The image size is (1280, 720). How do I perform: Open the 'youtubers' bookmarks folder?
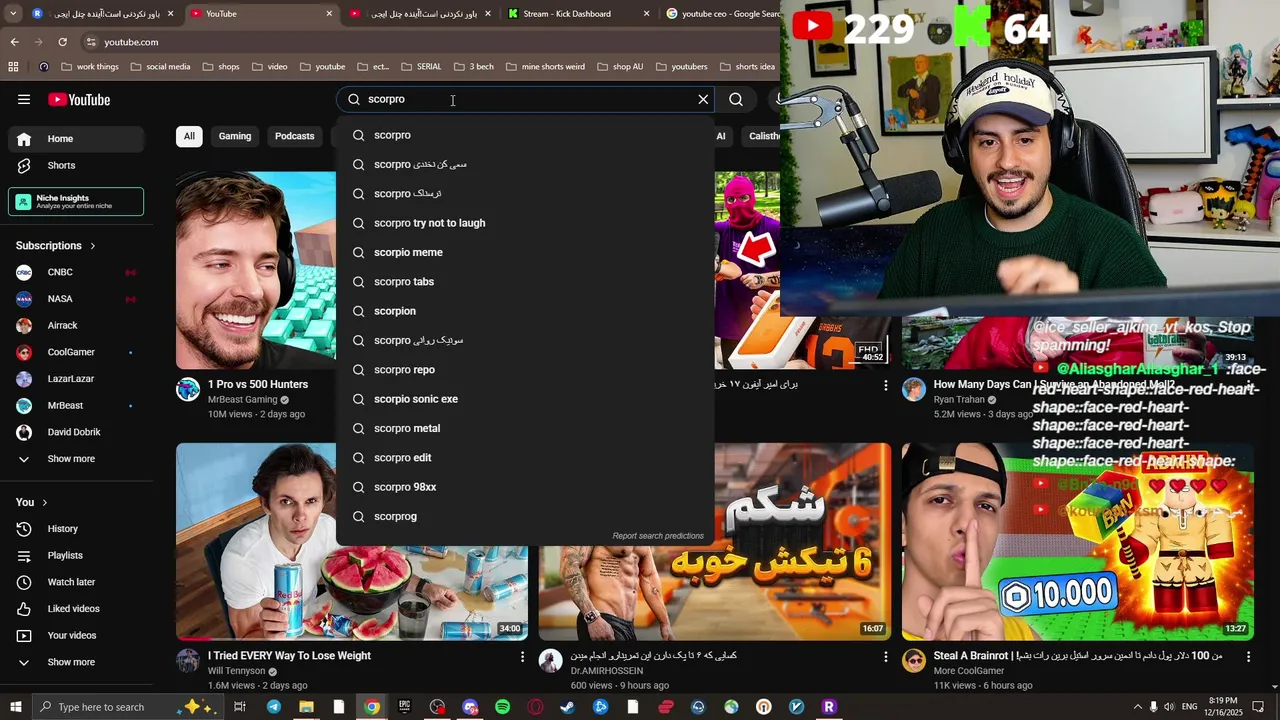[680, 67]
